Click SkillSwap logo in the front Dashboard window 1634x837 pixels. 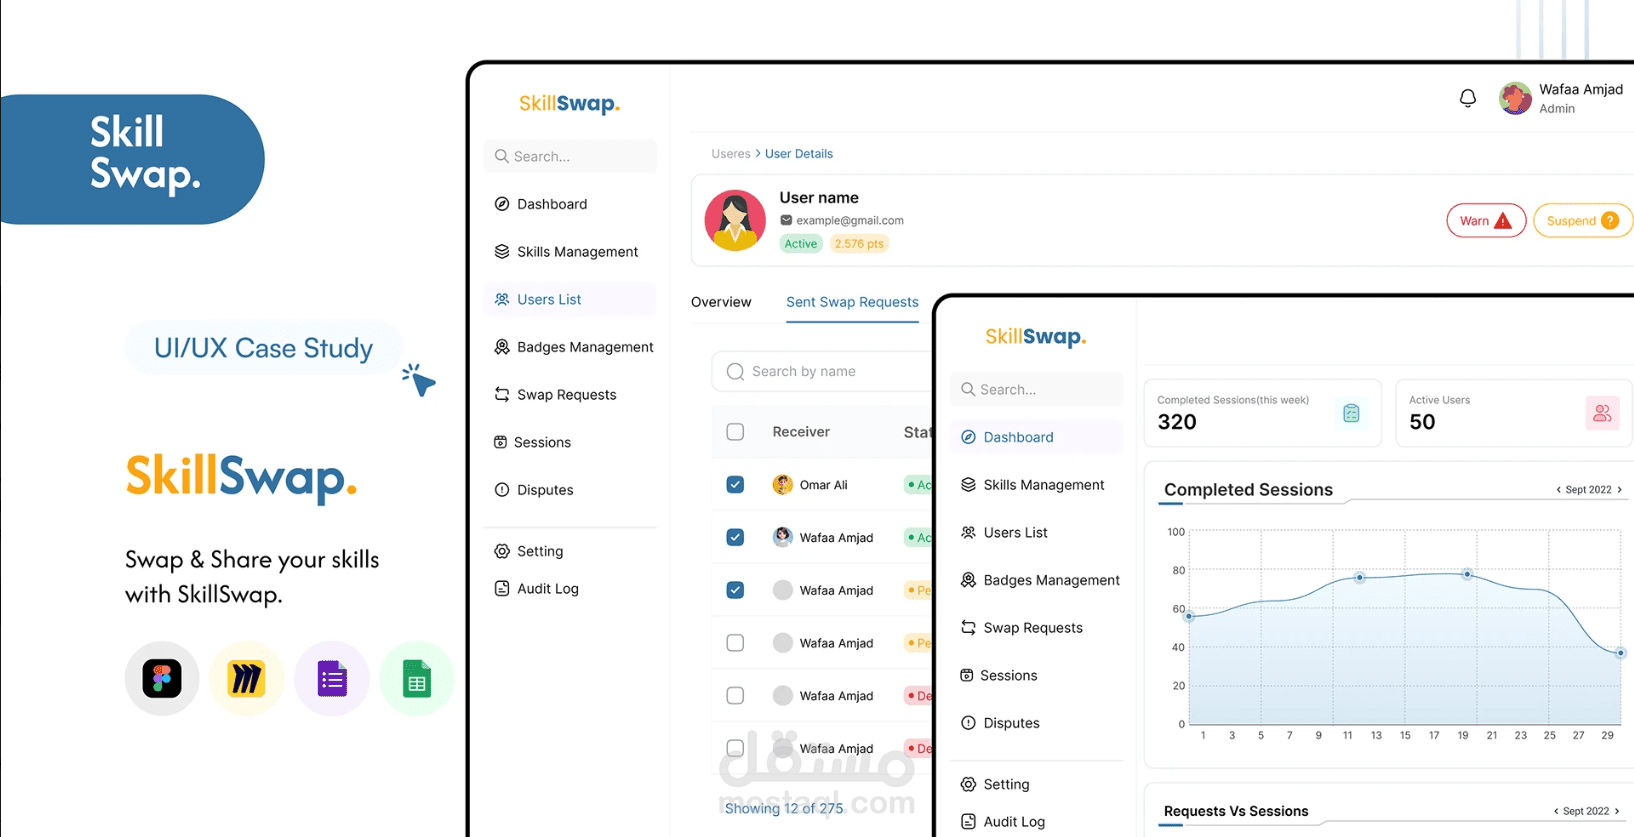tap(1036, 337)
